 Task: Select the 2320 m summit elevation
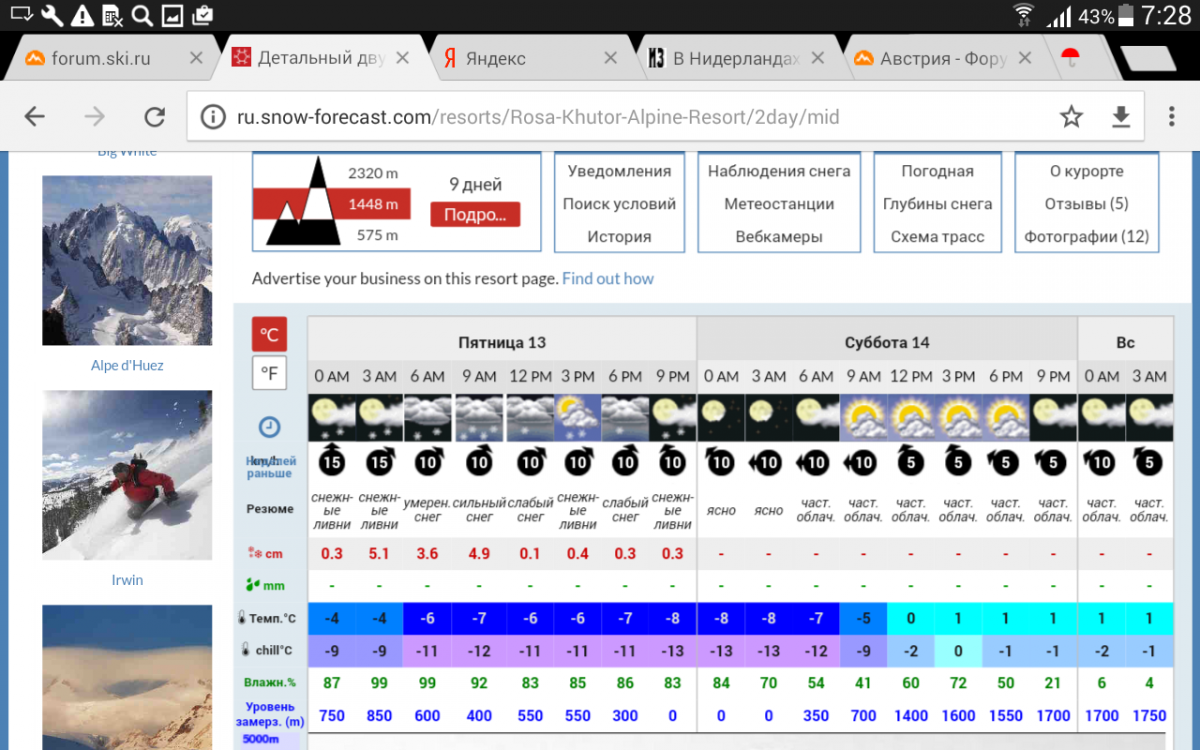click(x=372, y=173)
